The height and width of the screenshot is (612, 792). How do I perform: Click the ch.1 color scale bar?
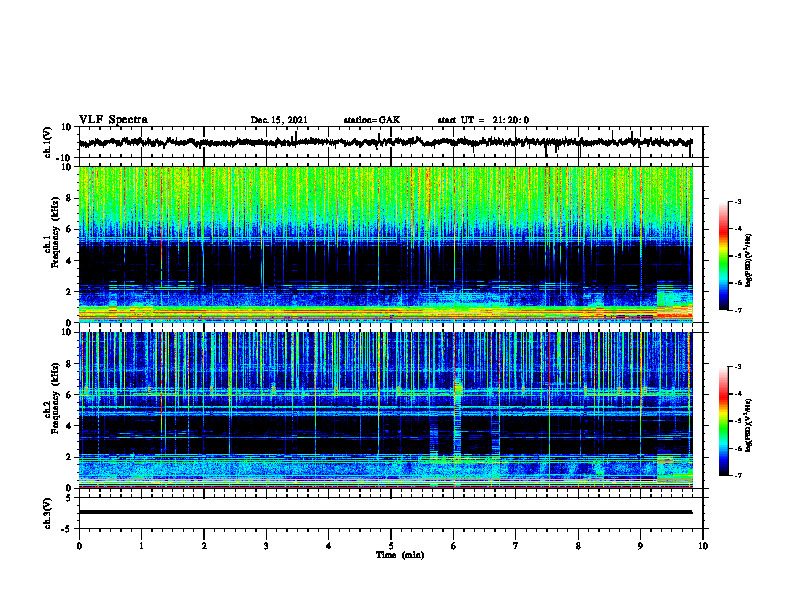[724, 256]
